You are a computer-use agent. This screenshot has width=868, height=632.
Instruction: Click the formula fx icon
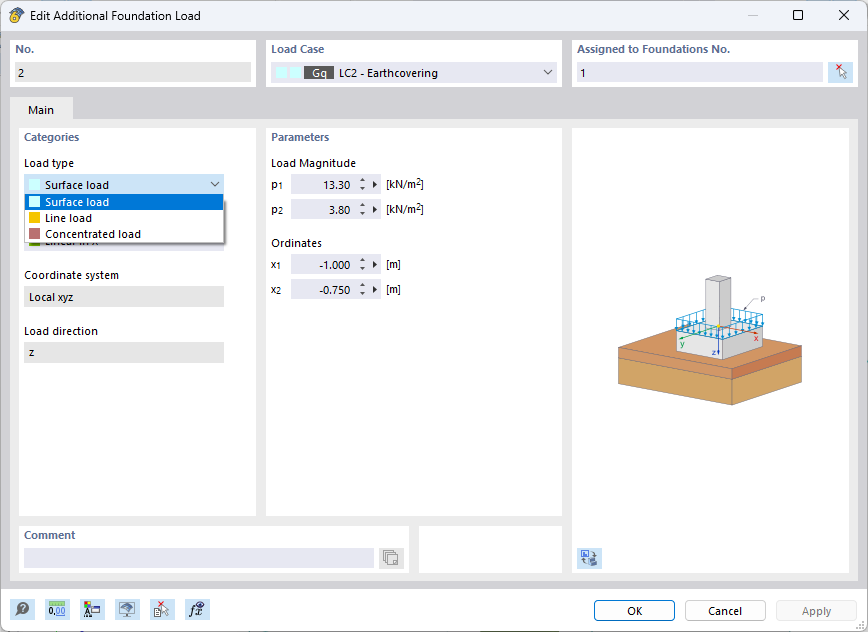pyautogui.click(x=197, y=610)
